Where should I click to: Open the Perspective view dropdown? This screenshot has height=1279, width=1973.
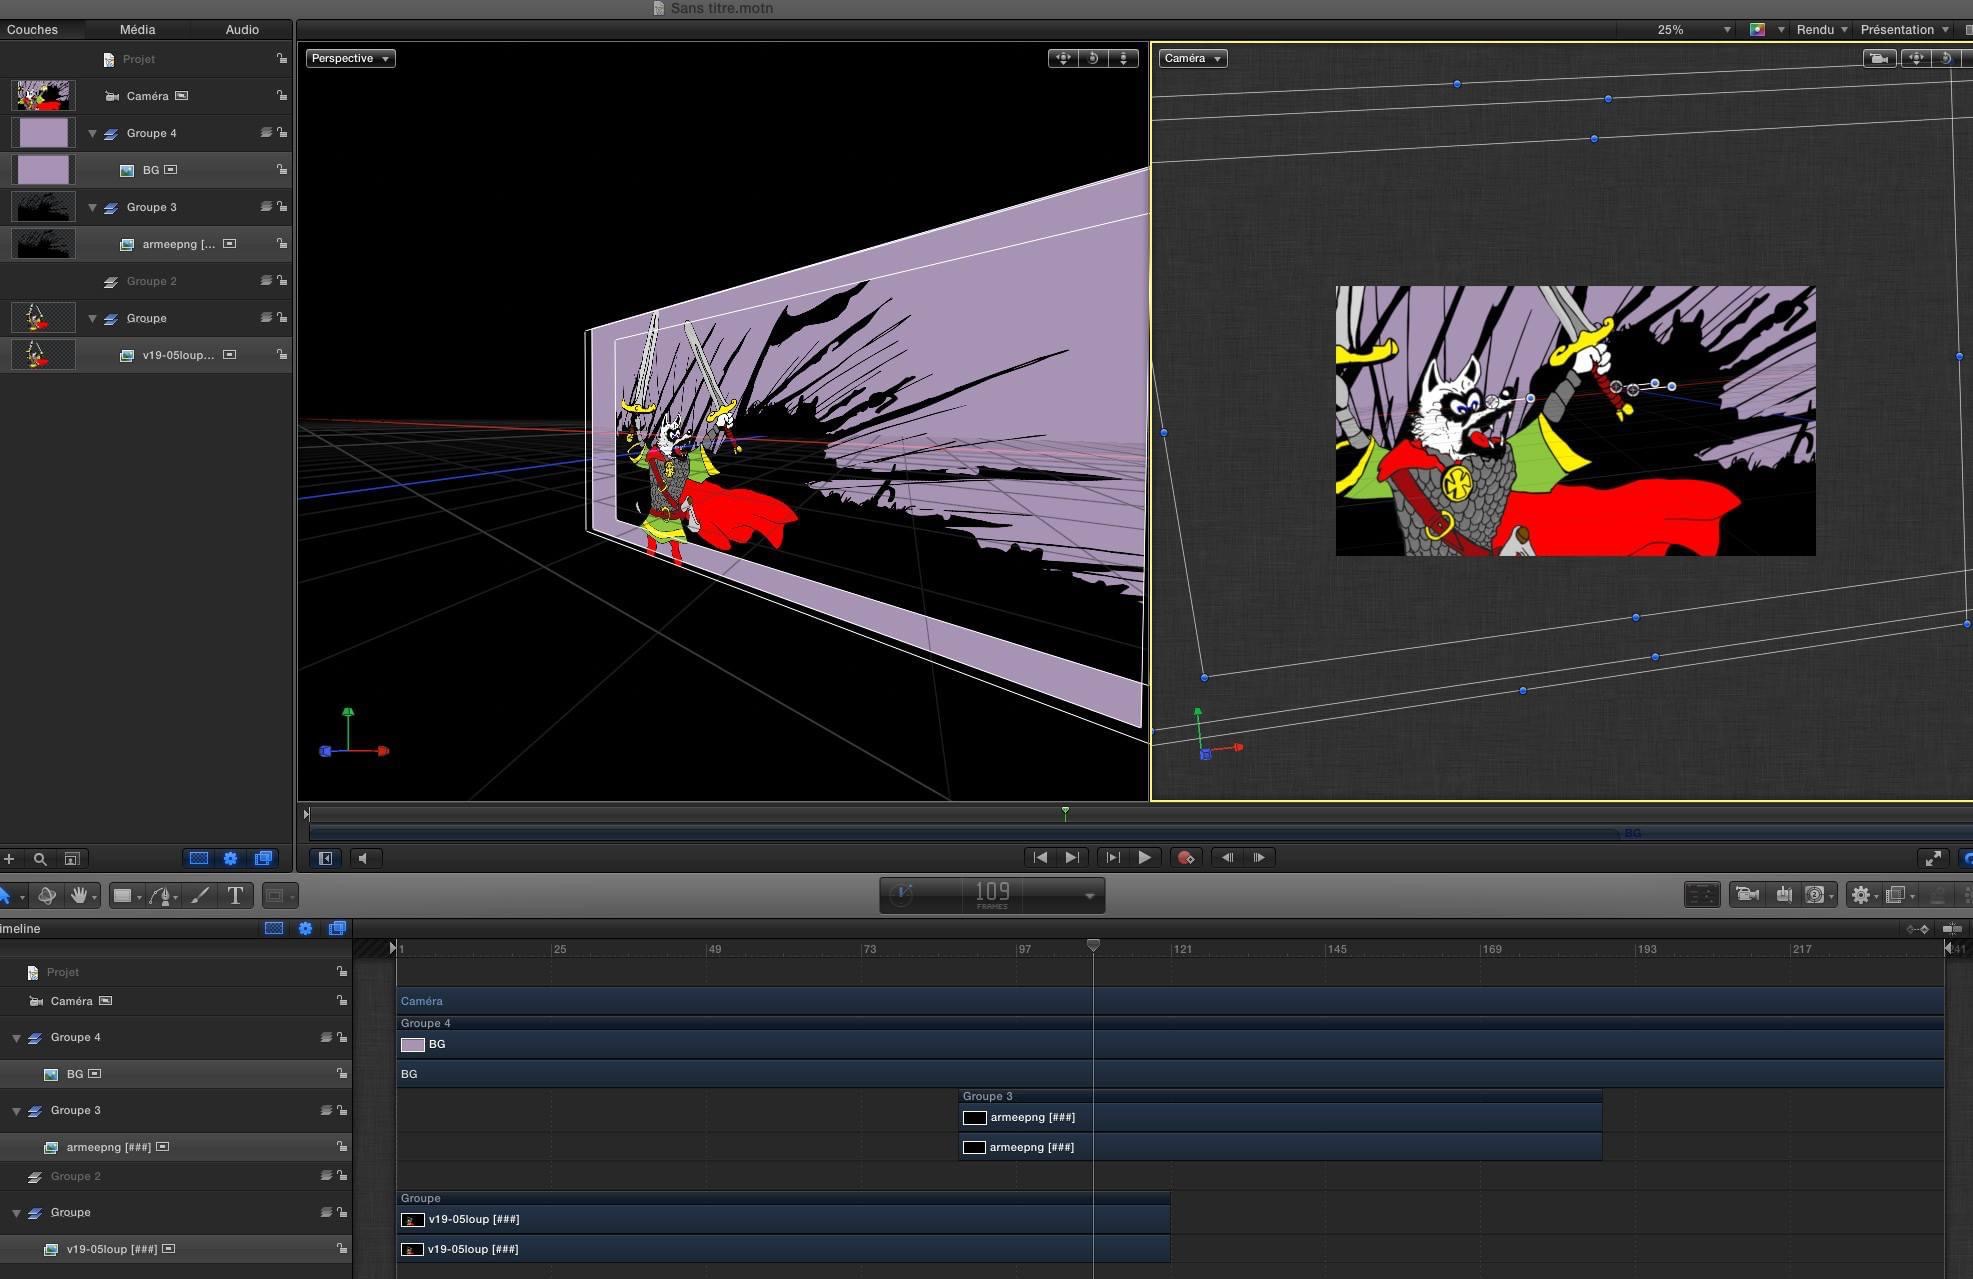point(350,58)
